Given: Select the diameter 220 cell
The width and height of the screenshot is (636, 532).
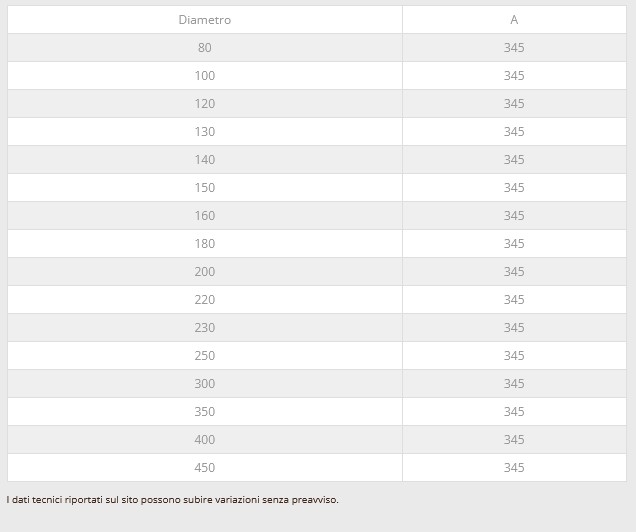Looking at the screenshot, I should click(205, 300).
